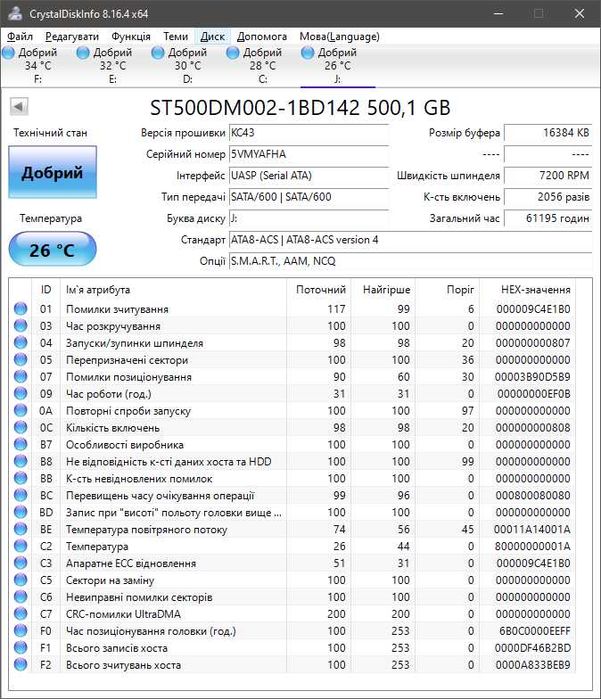
Task: Click the status orb for attribute BC
Action: click(21, 495)
